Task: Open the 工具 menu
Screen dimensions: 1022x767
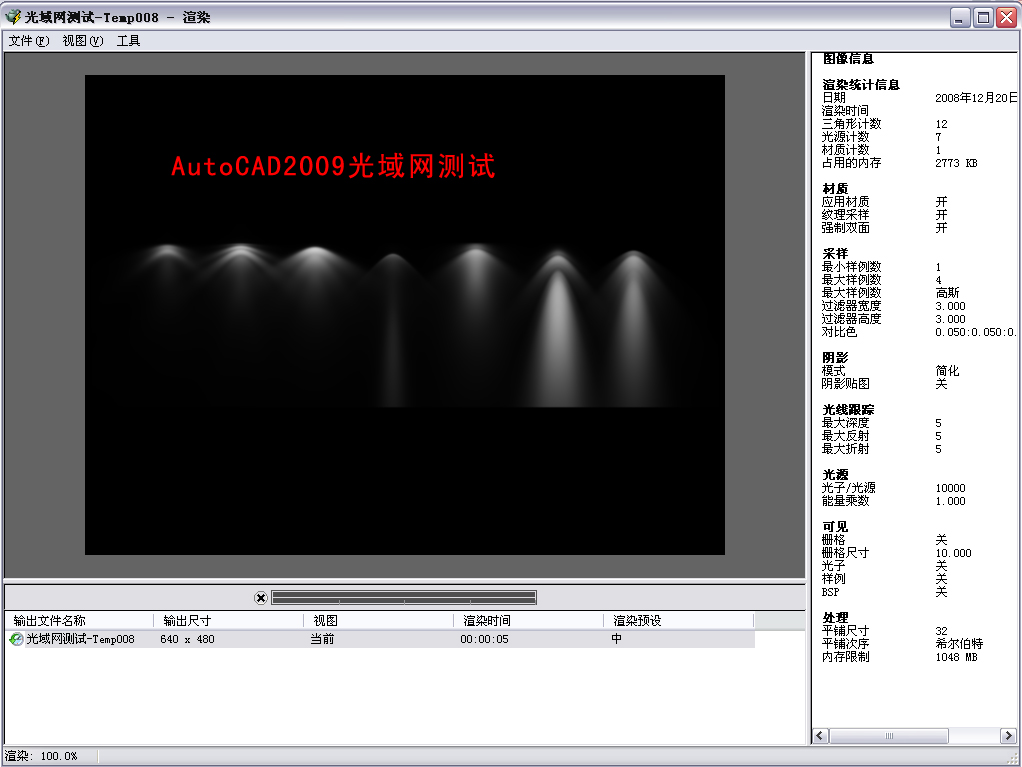Action: tap(128, 40)
